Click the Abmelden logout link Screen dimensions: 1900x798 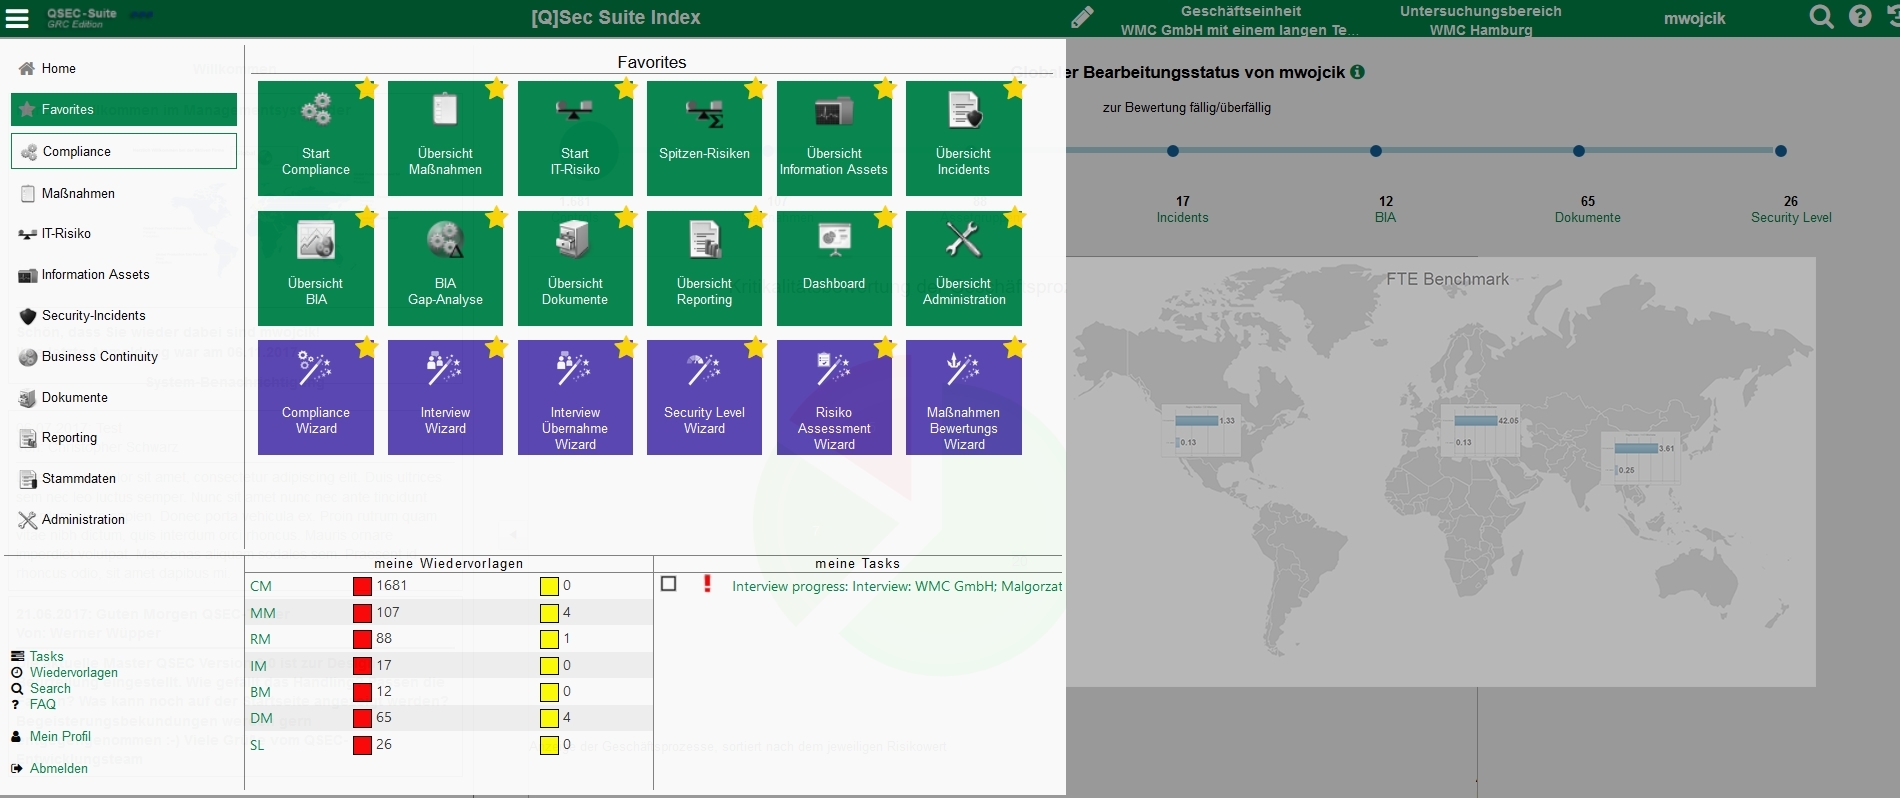58,768
